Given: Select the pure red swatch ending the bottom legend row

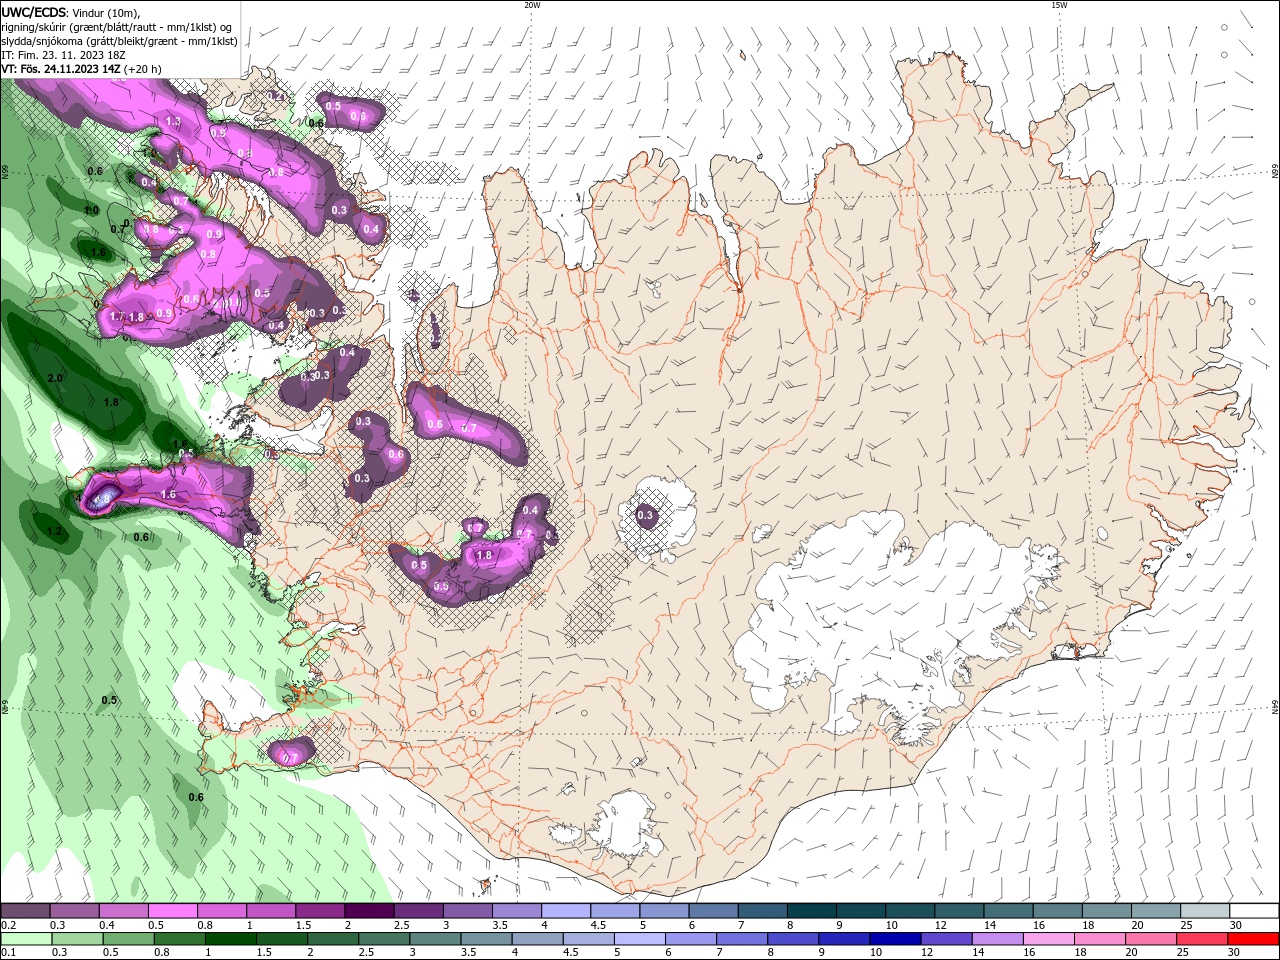Looking at the screenshot, I should coord(1253,939).
